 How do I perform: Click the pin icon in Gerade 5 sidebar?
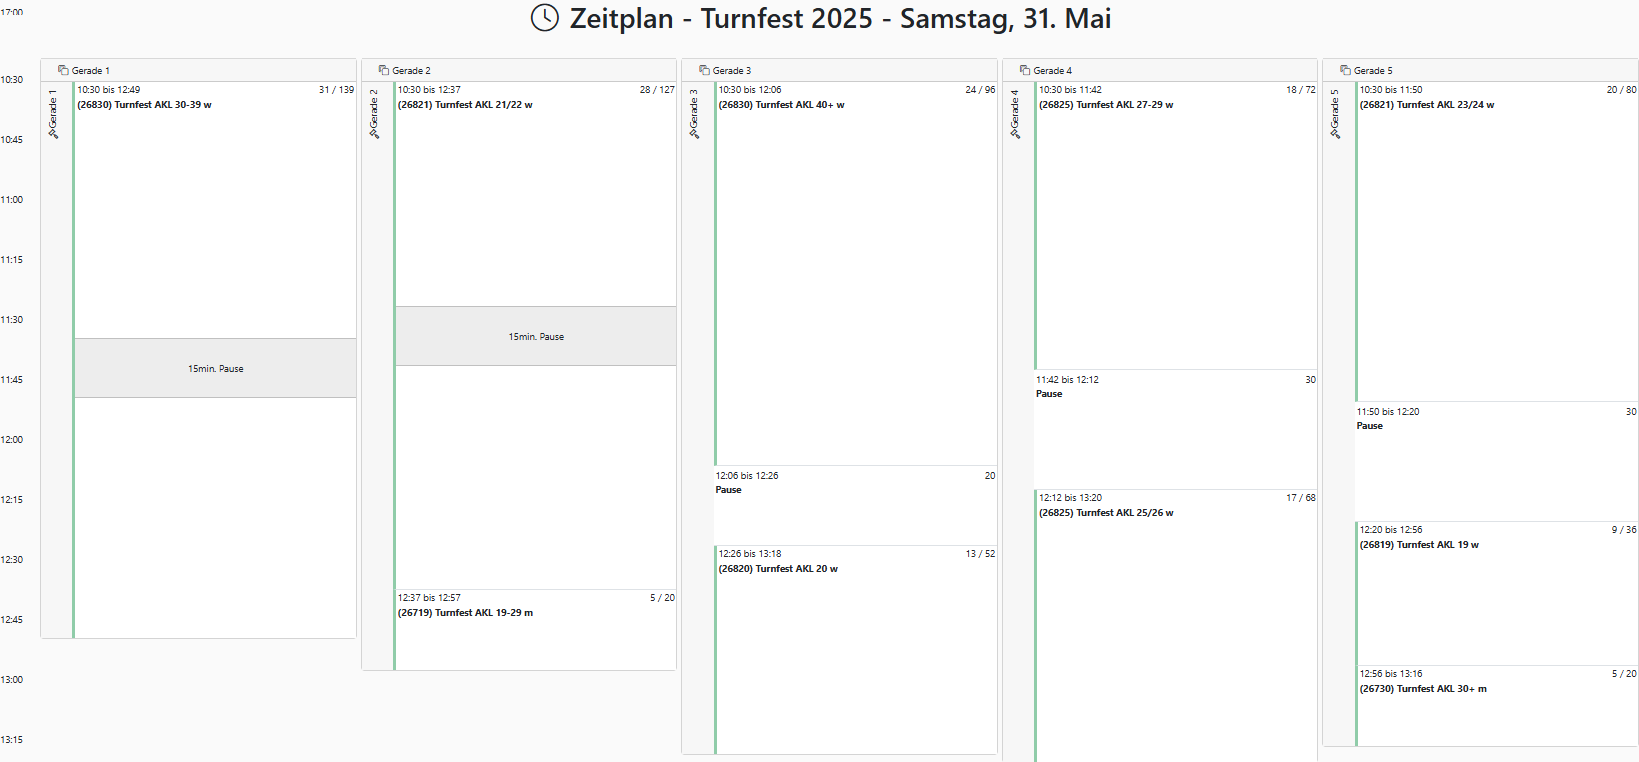tap(1334, 132)
